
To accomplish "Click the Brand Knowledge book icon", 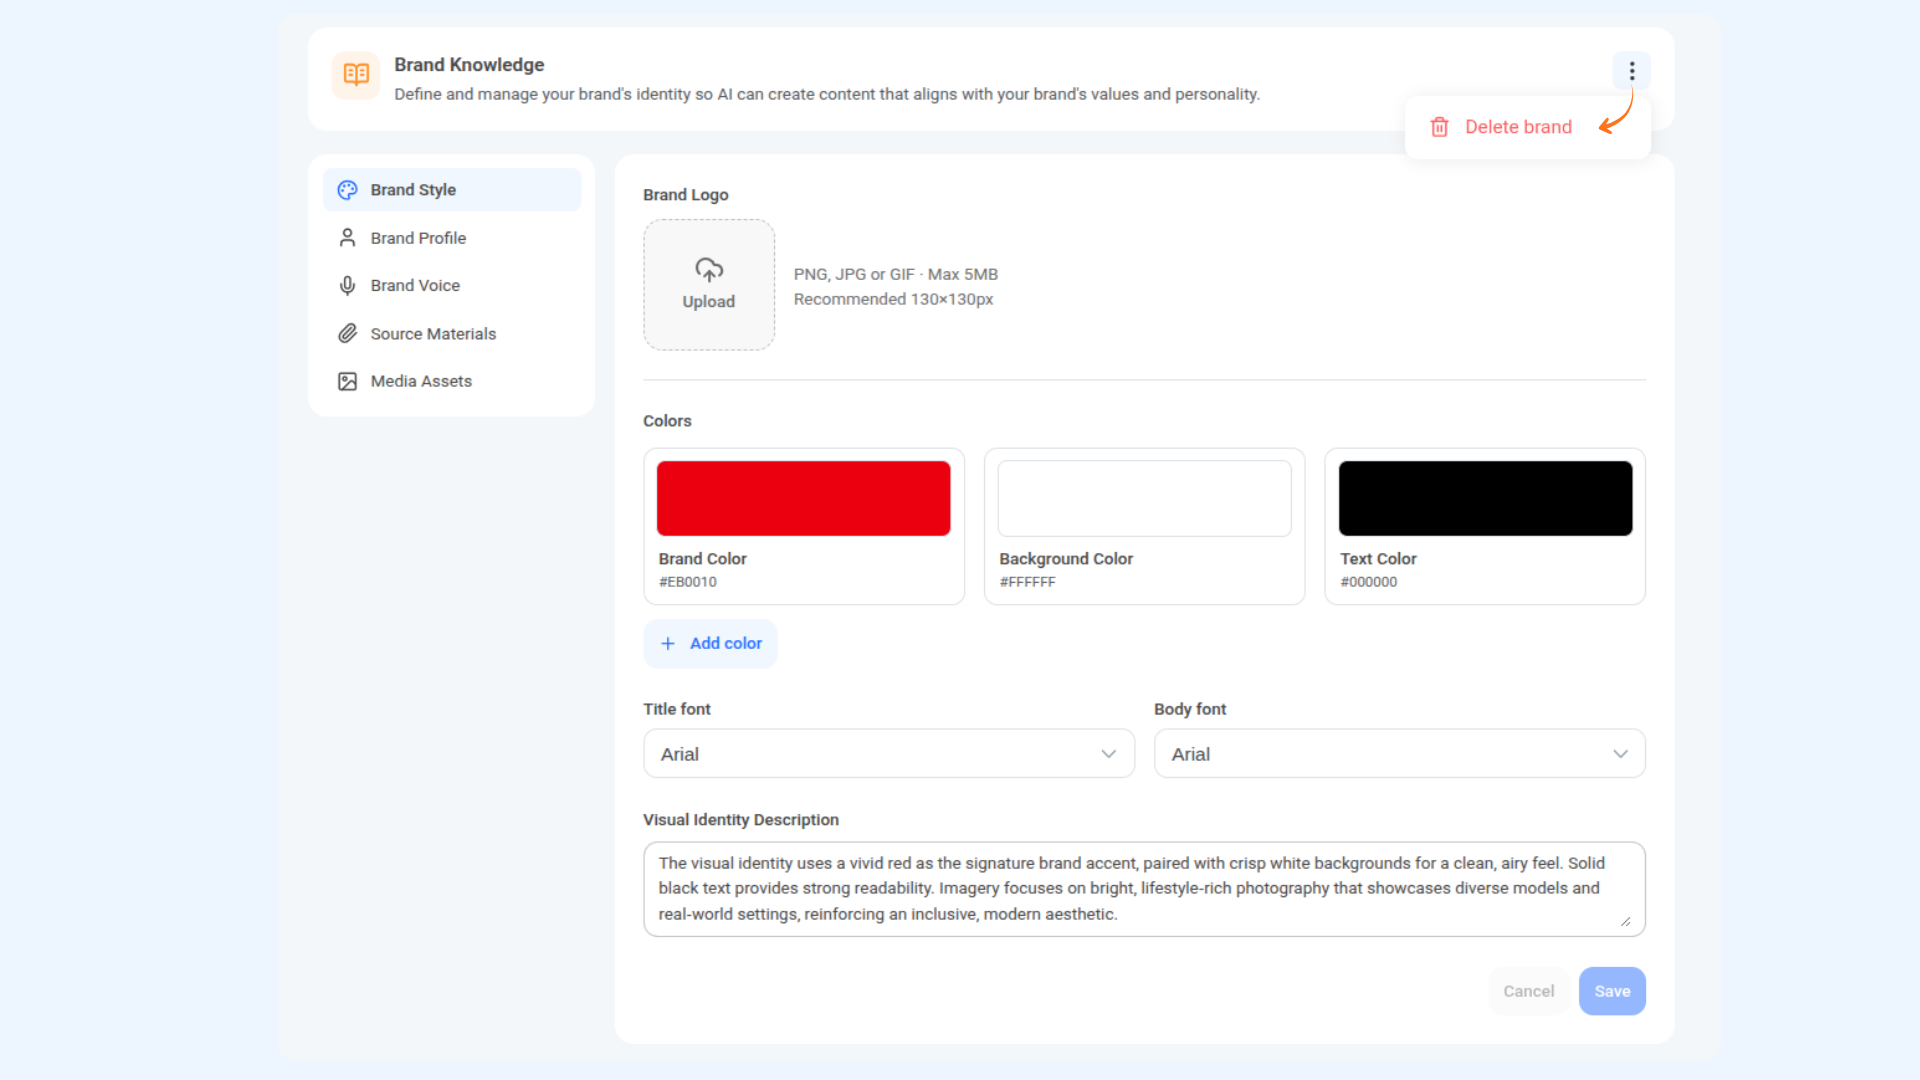I will (x=356, y=75).
